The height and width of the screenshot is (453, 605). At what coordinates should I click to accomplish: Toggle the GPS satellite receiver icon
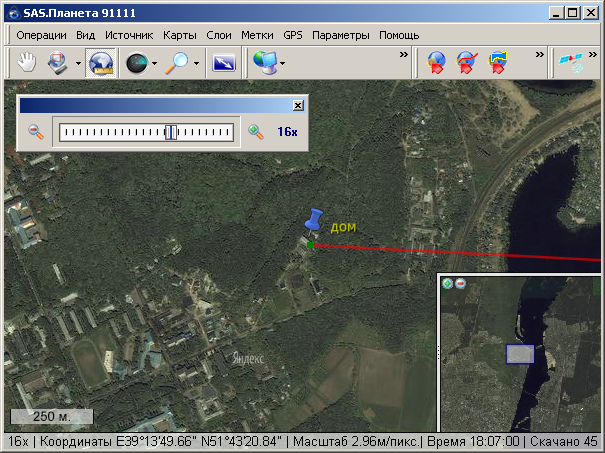point(573,63)
